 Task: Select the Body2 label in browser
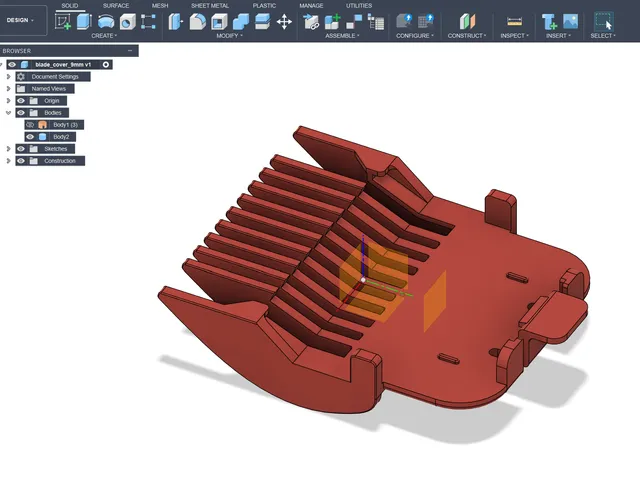coord(61,137)
